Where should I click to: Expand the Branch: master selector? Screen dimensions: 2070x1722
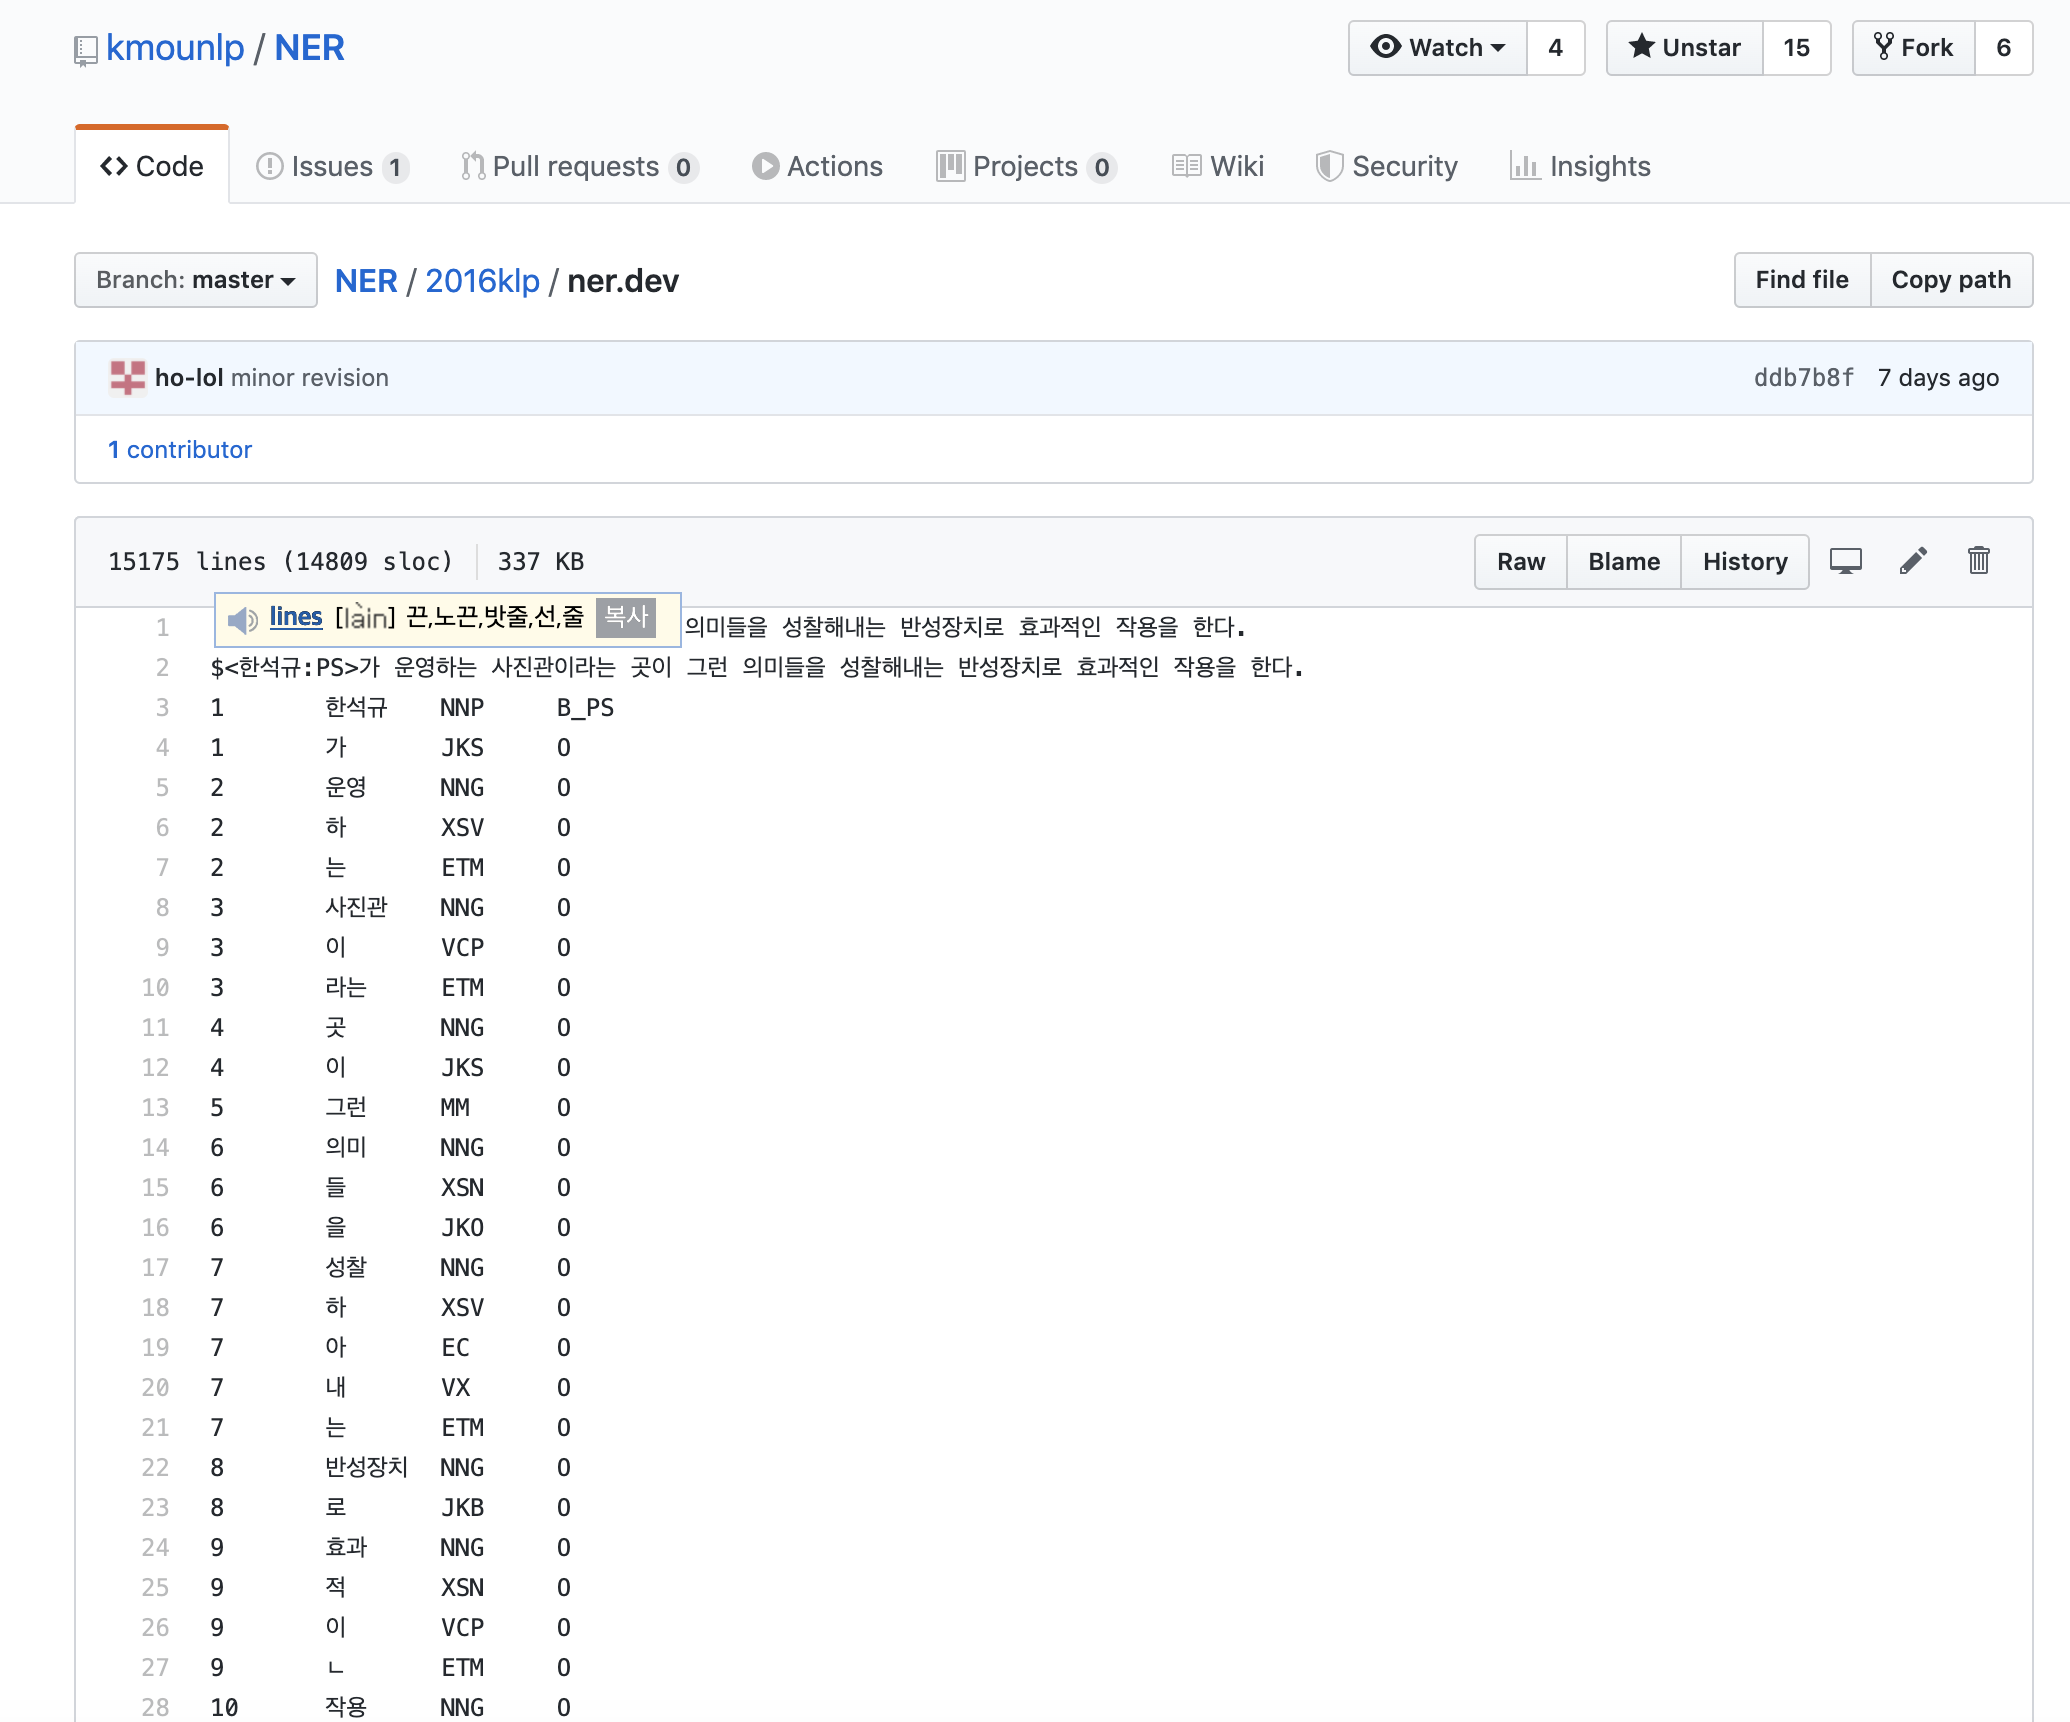[x=196, y=280]
